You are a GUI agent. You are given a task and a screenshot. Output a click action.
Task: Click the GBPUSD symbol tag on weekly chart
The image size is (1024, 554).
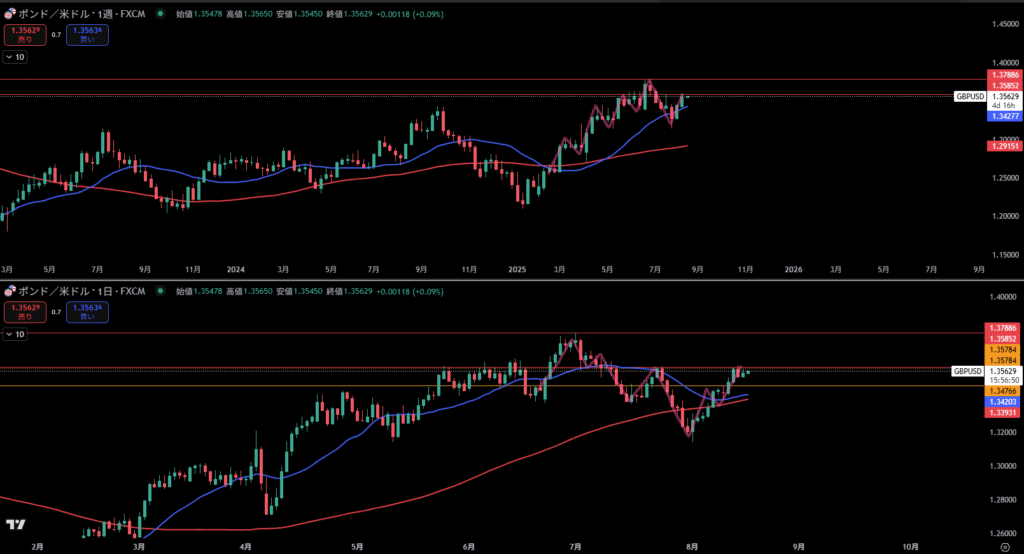pos(970,96)
